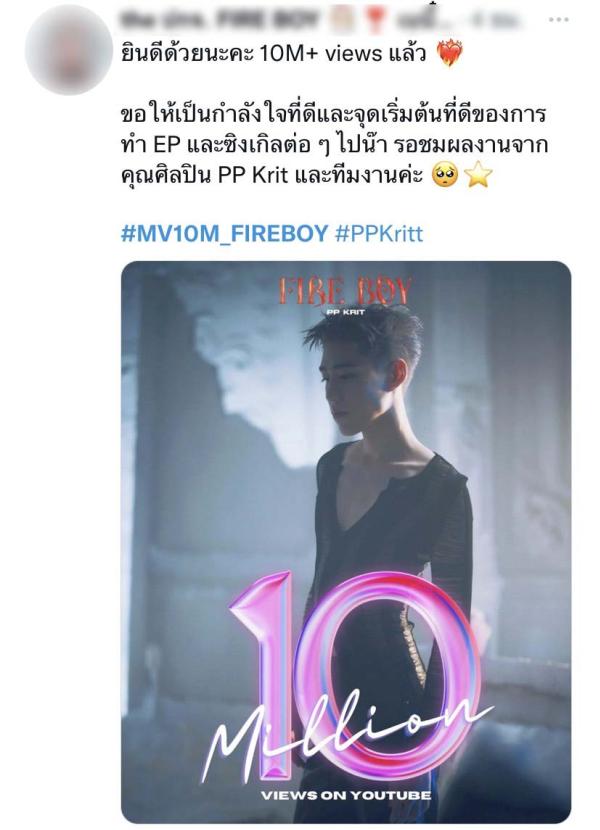Open the #MV10M_FIREBOY hashtag
The image size is (600, 830).
(225, 233)
